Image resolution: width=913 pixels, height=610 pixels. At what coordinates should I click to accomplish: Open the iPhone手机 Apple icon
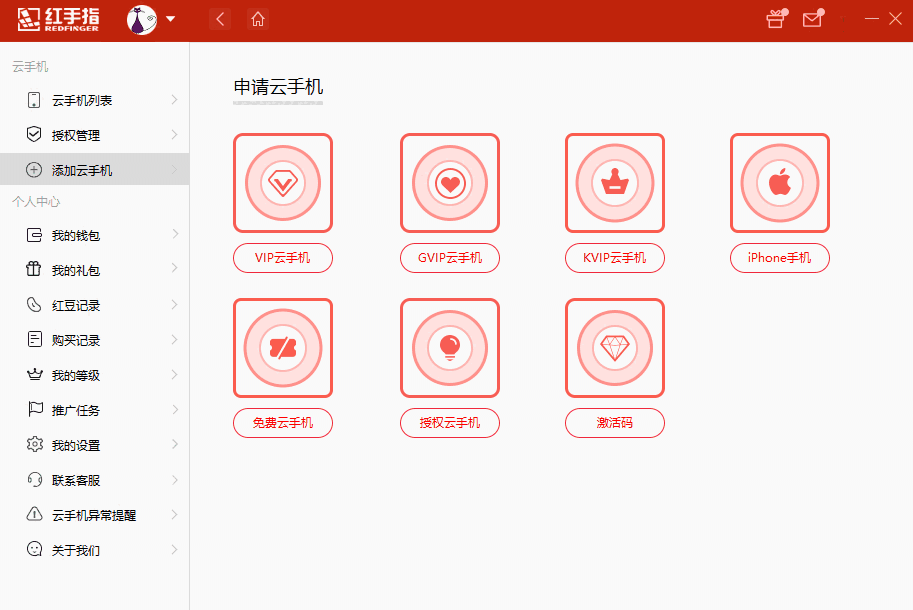(779, 183)
